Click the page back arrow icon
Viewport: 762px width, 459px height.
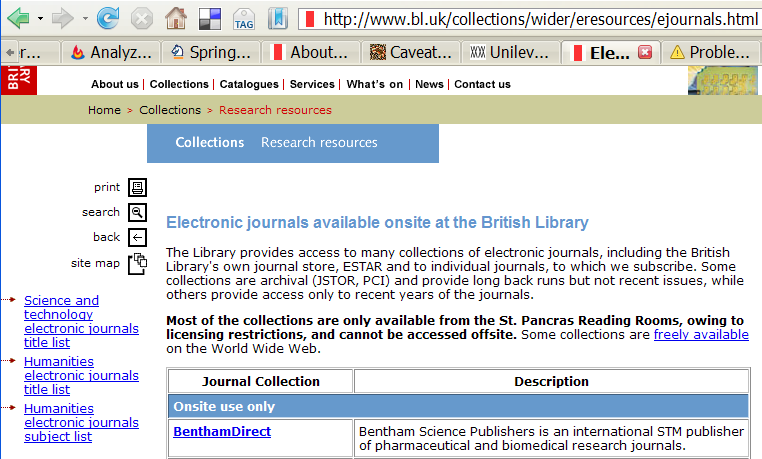tap(137, 237)
